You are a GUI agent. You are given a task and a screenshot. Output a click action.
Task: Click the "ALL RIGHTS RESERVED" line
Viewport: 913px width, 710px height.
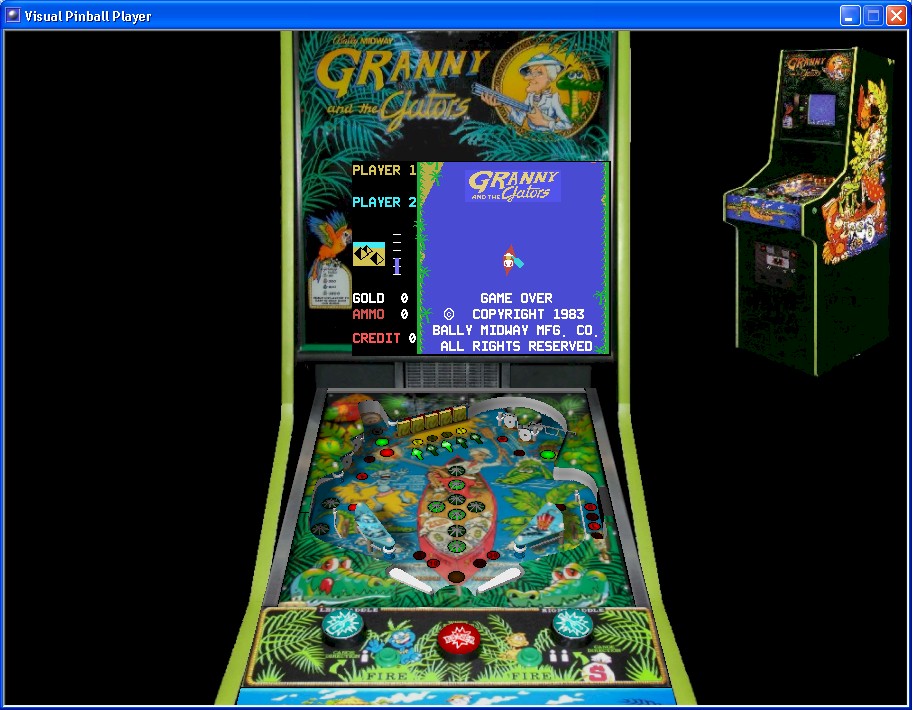click(x=516, y=346)
